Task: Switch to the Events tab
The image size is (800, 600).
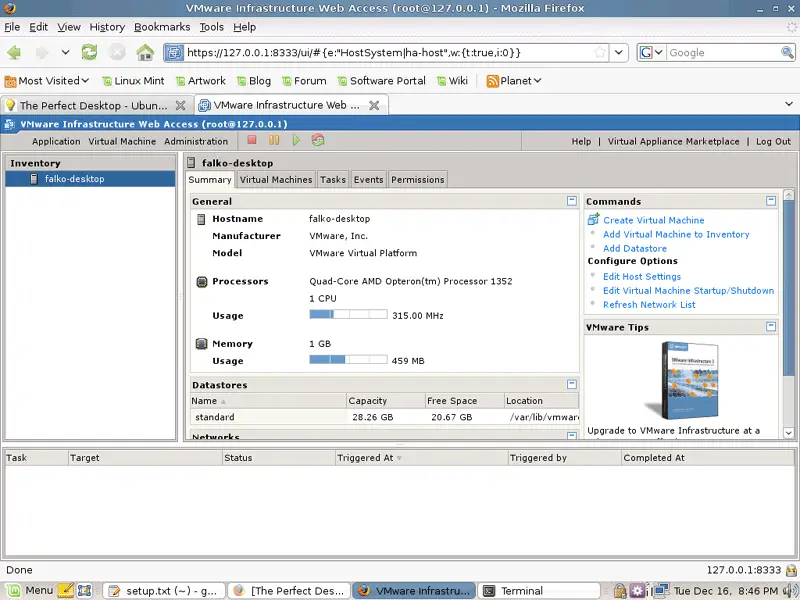Action: [x=368, y=180]
